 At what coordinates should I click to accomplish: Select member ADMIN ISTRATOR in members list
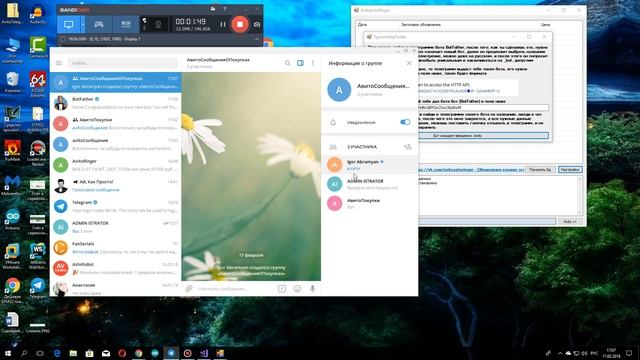click(x=370, y=184)
